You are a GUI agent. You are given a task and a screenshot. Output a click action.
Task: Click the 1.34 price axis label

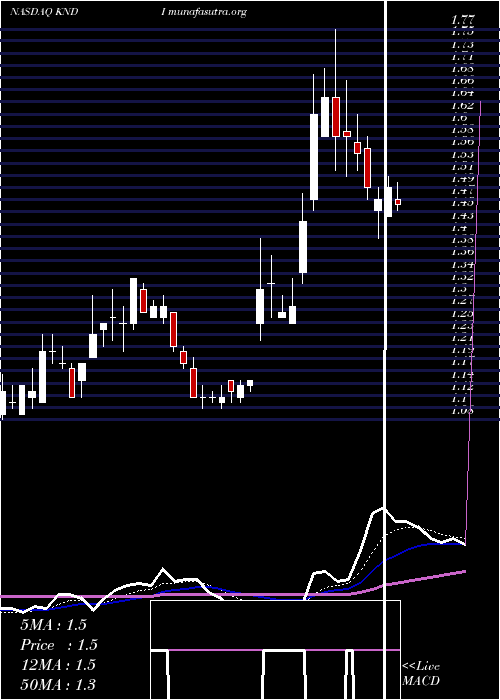[462, 264]
